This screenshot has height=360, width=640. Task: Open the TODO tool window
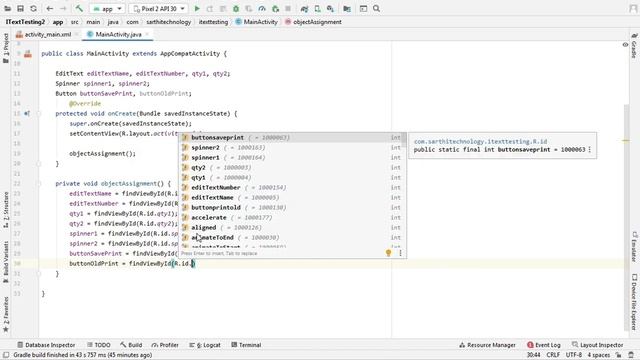coord(99,345)
